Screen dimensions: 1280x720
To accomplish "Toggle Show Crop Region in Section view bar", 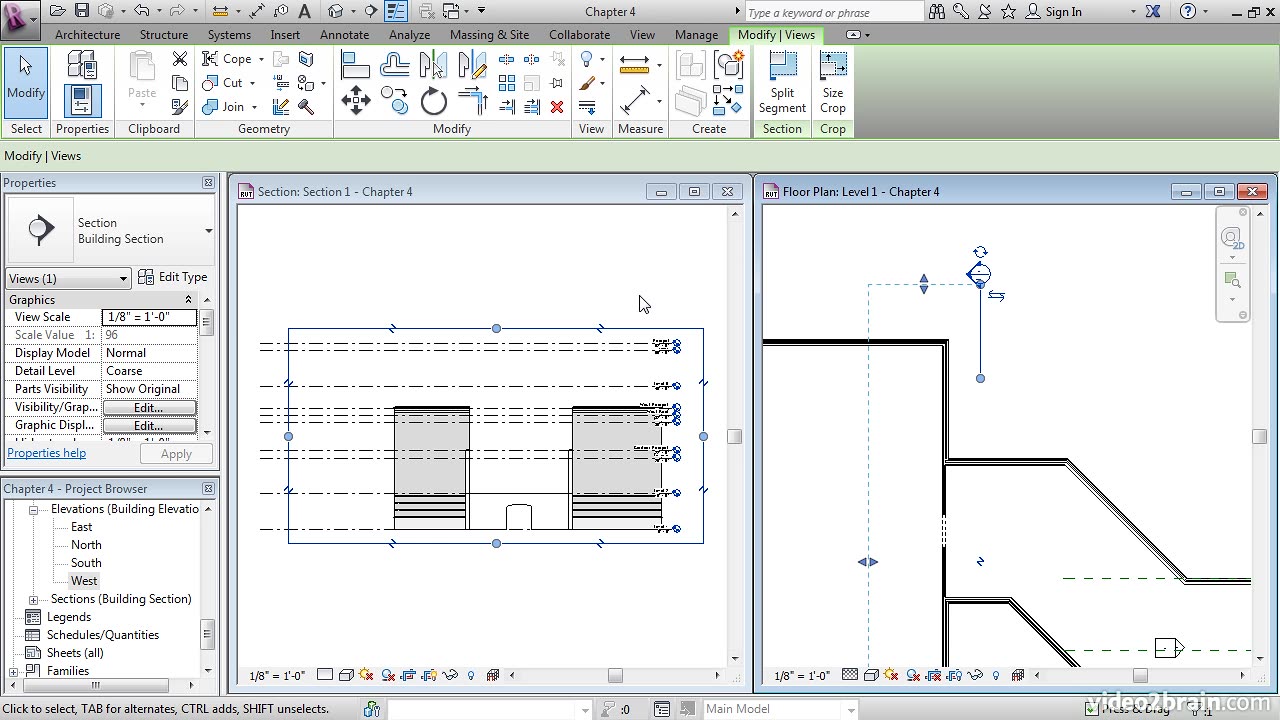I will [x=429, y=675].
